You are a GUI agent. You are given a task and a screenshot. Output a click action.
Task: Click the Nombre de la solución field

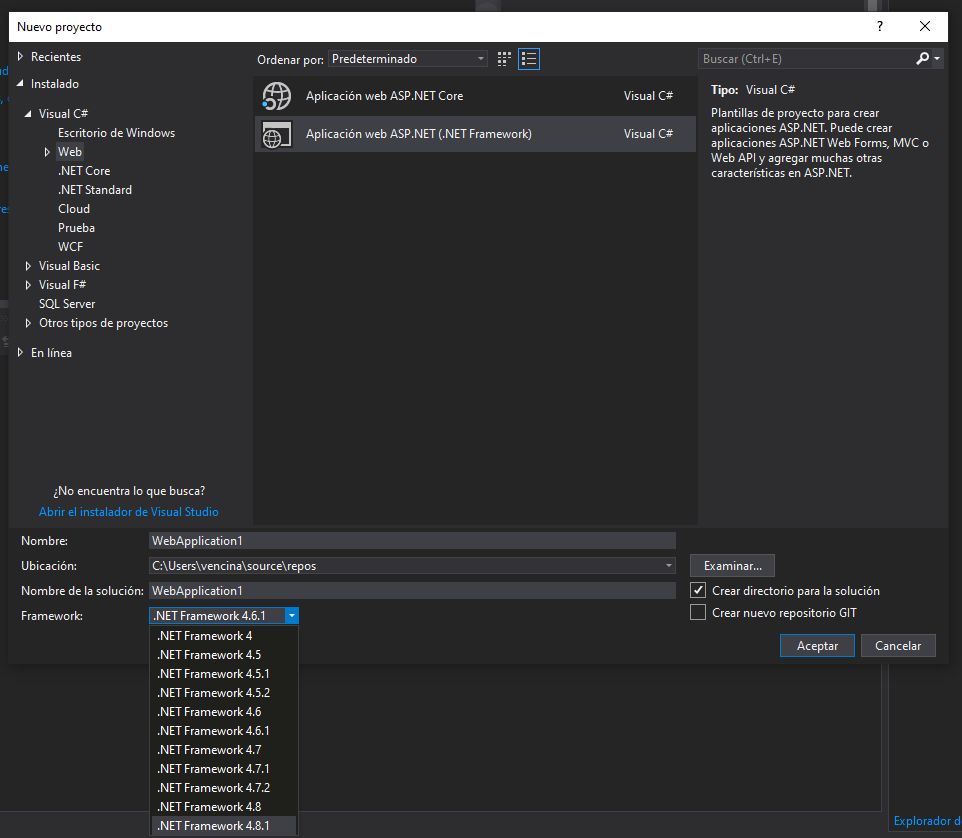click(x=412, y=591)
